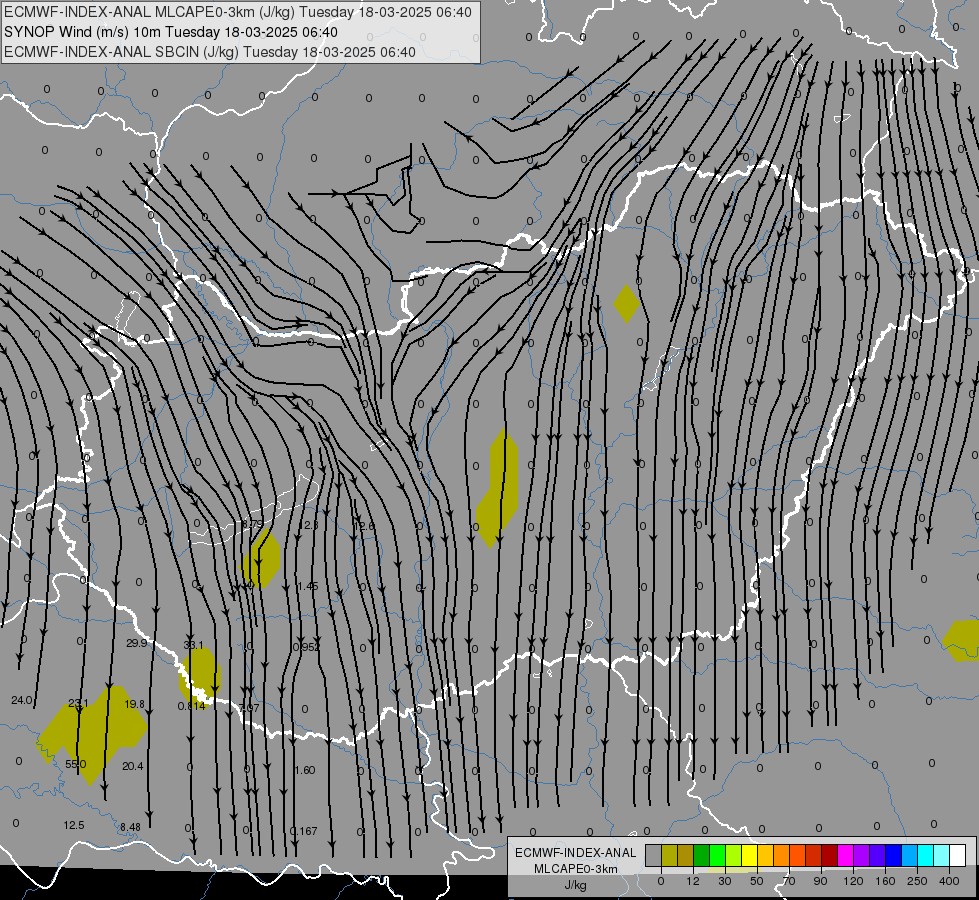The height and width of the screenshot is (900, 979).
Task: Click the map value 20.4
Action: pyautogui.click(x=133, y=766)
